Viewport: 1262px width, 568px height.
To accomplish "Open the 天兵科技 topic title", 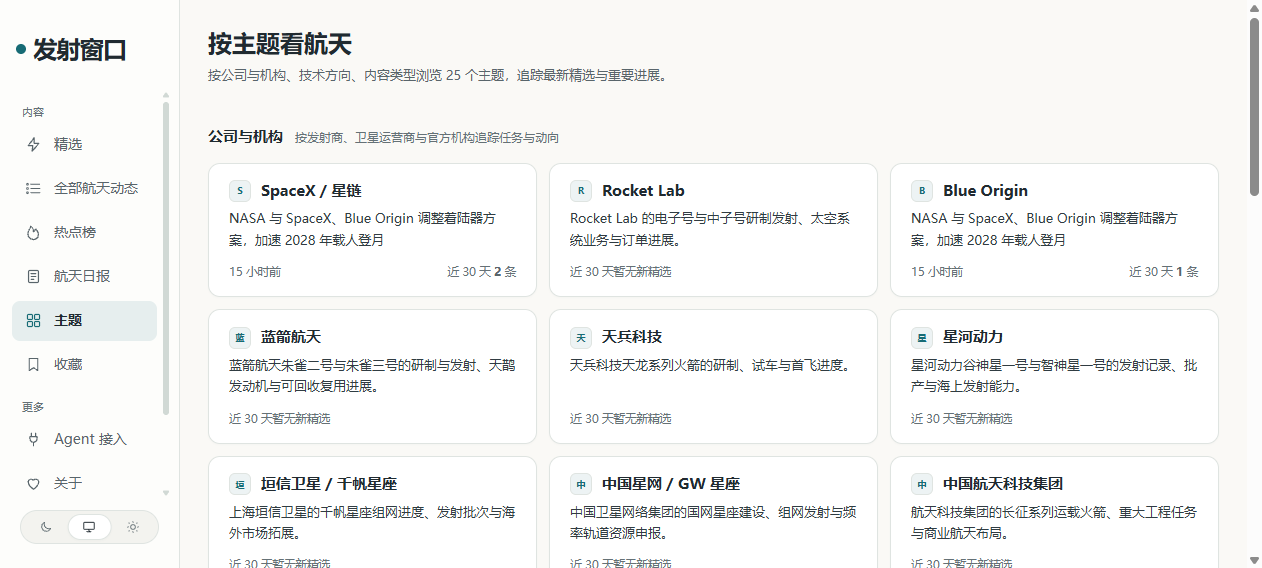I will (x=632, y=337).
